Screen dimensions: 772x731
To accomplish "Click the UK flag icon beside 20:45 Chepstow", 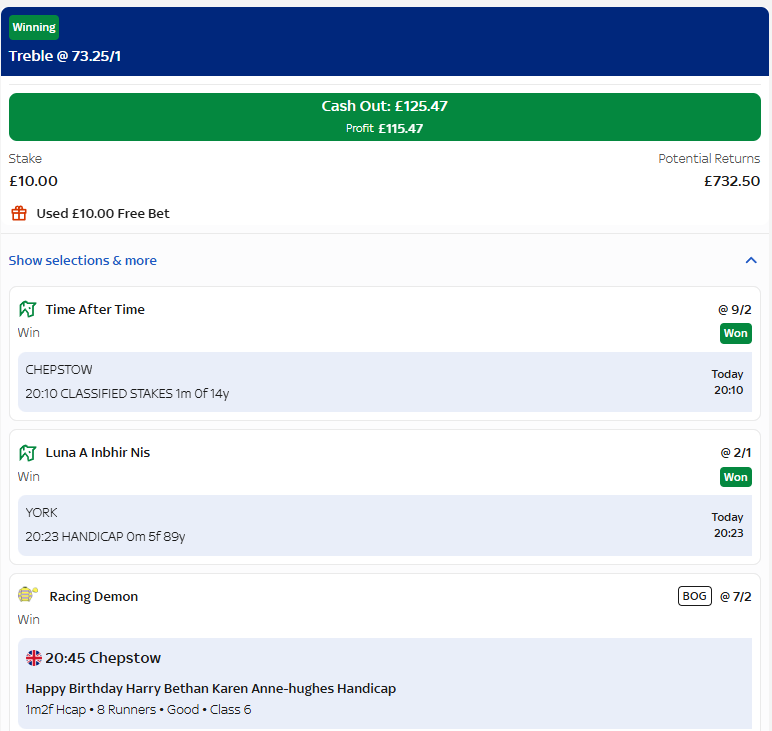I will [x=33, y=658].
